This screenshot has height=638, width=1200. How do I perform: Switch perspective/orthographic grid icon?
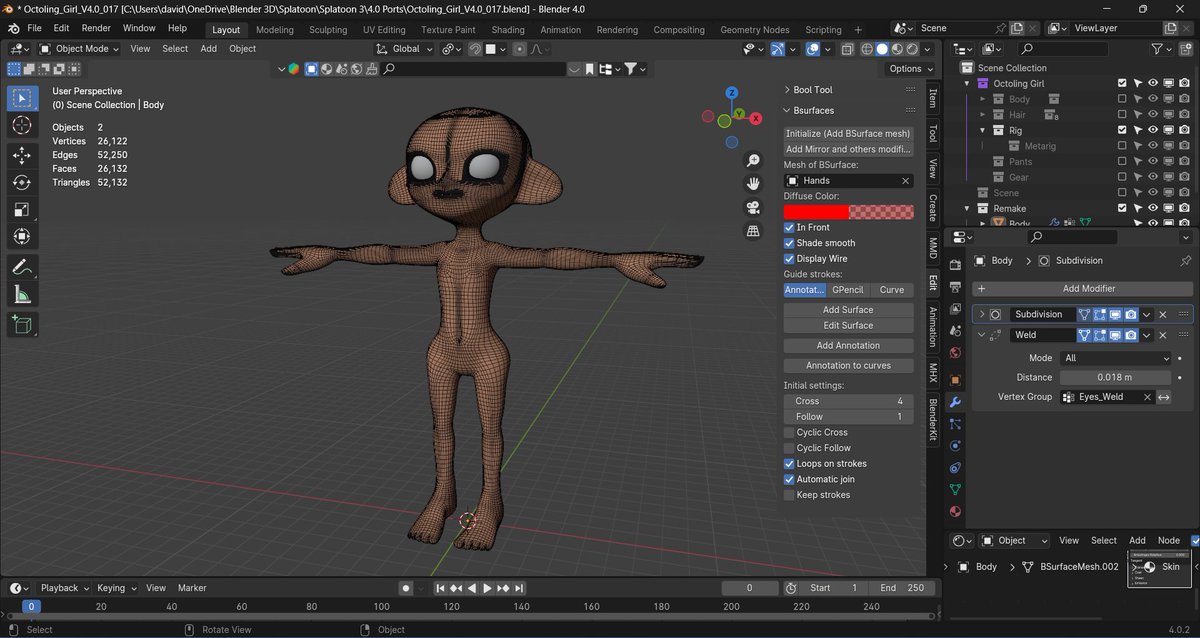(x=753, y=231)
